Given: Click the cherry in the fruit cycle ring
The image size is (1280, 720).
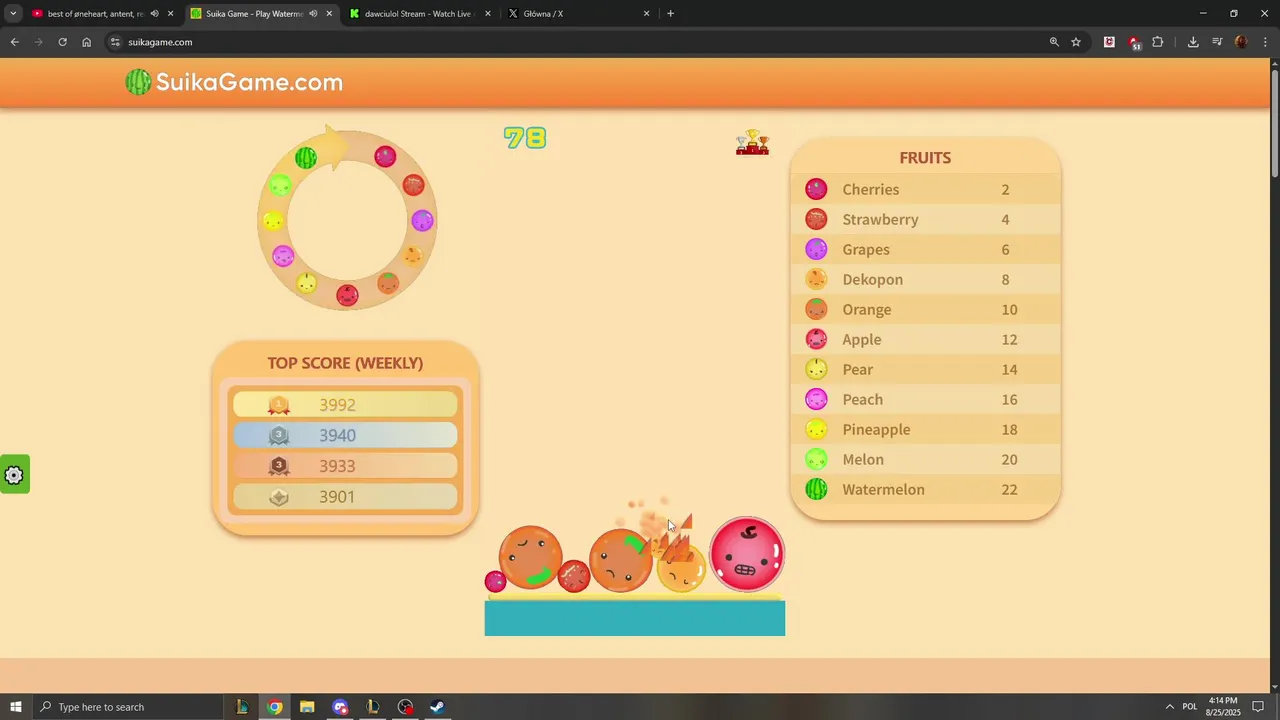Looking at the screenshot, I should 385,156.
